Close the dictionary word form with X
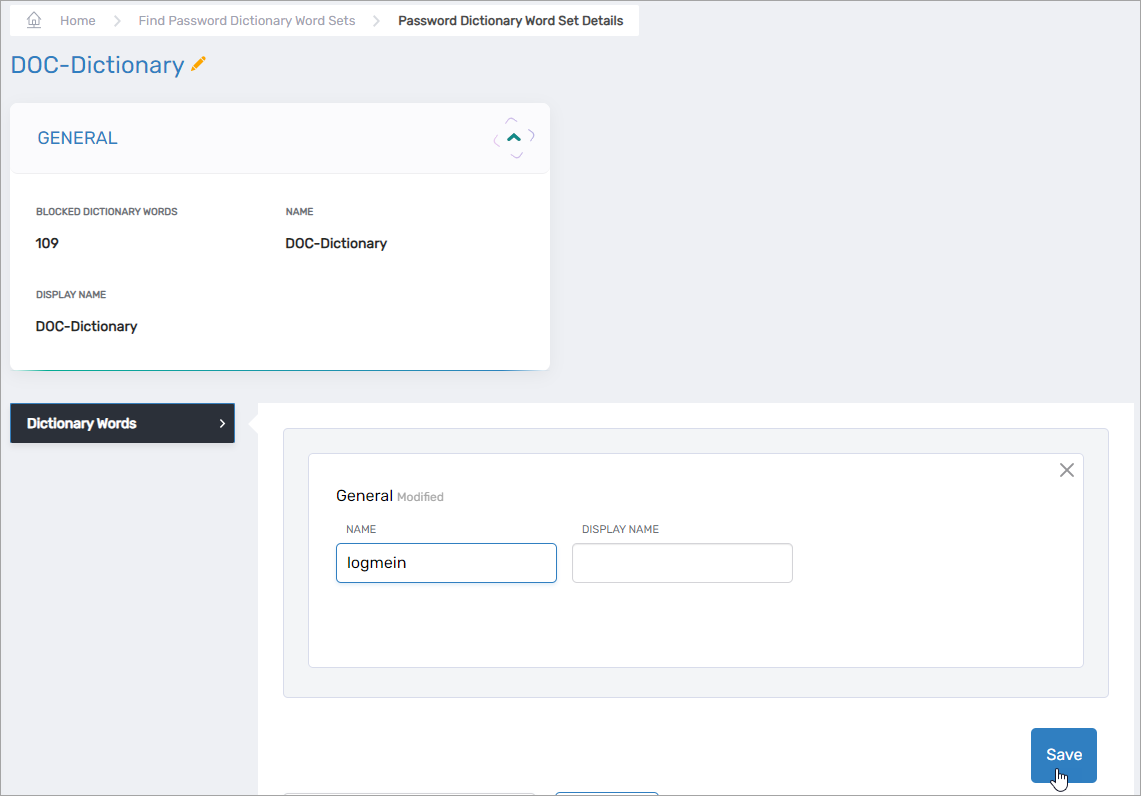 click(x=1066, y=470)
